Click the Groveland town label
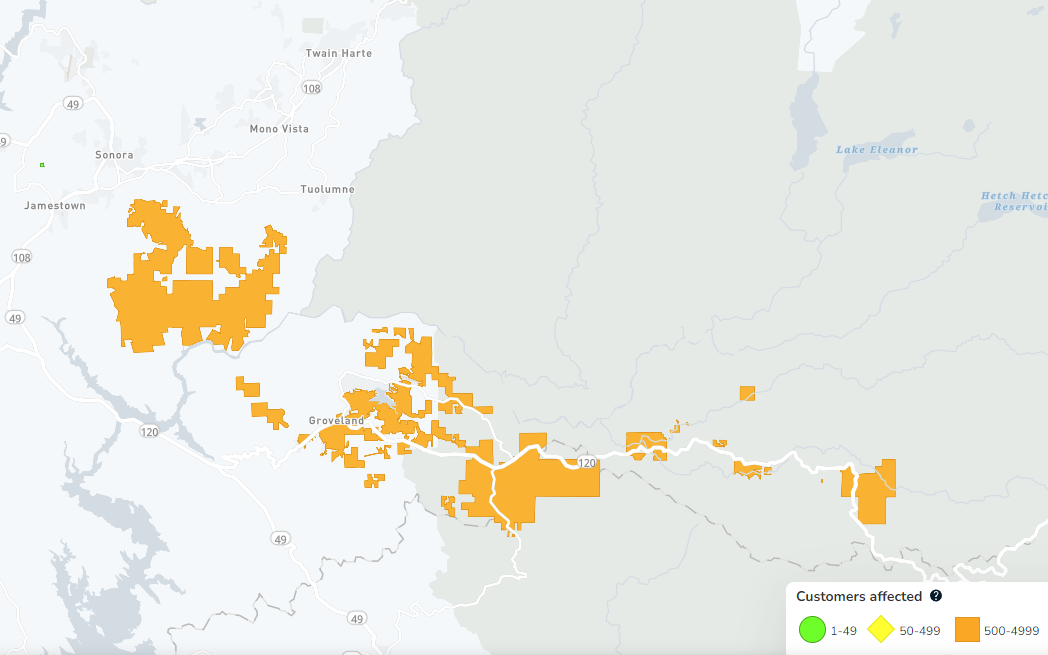Image resolution: width=1048 pixels, height=655 pixels. [x=336, y=421]
